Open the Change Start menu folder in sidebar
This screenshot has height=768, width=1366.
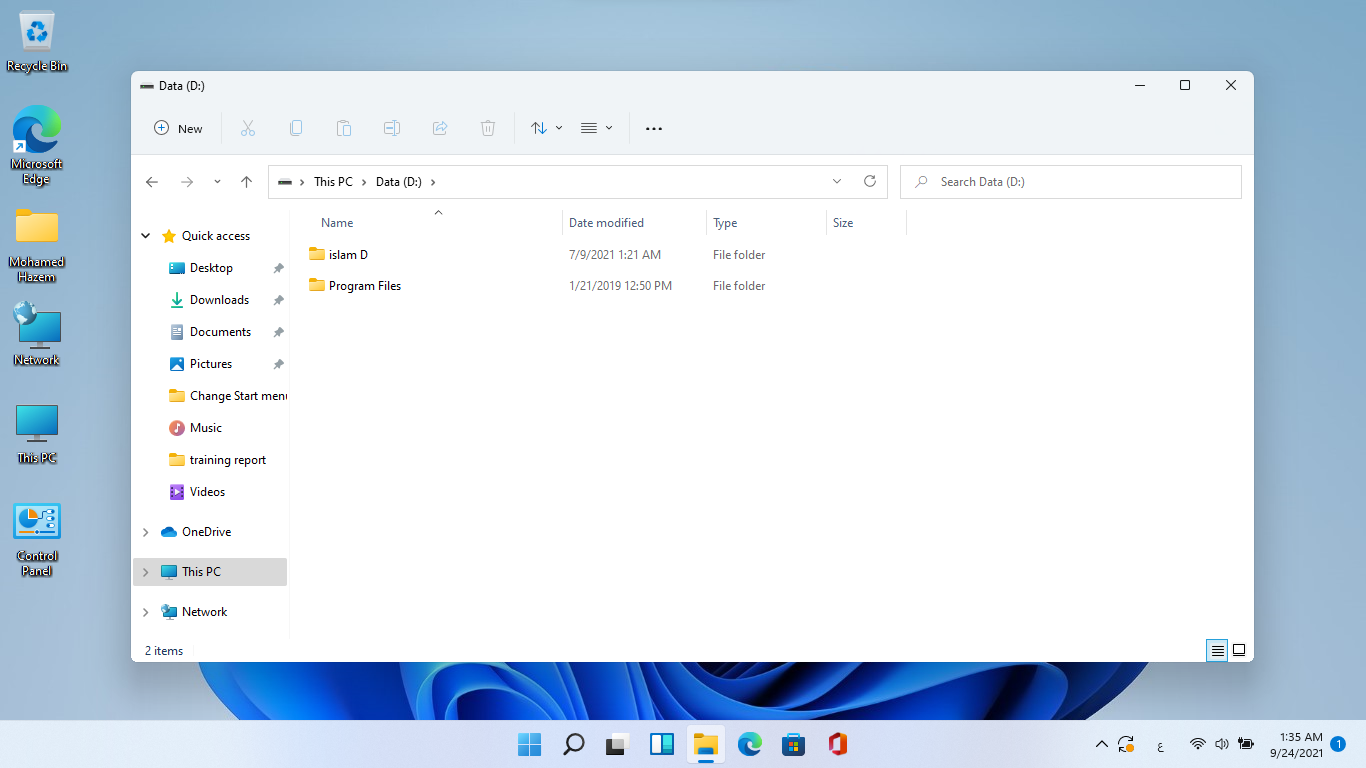[x=228, y=396]
